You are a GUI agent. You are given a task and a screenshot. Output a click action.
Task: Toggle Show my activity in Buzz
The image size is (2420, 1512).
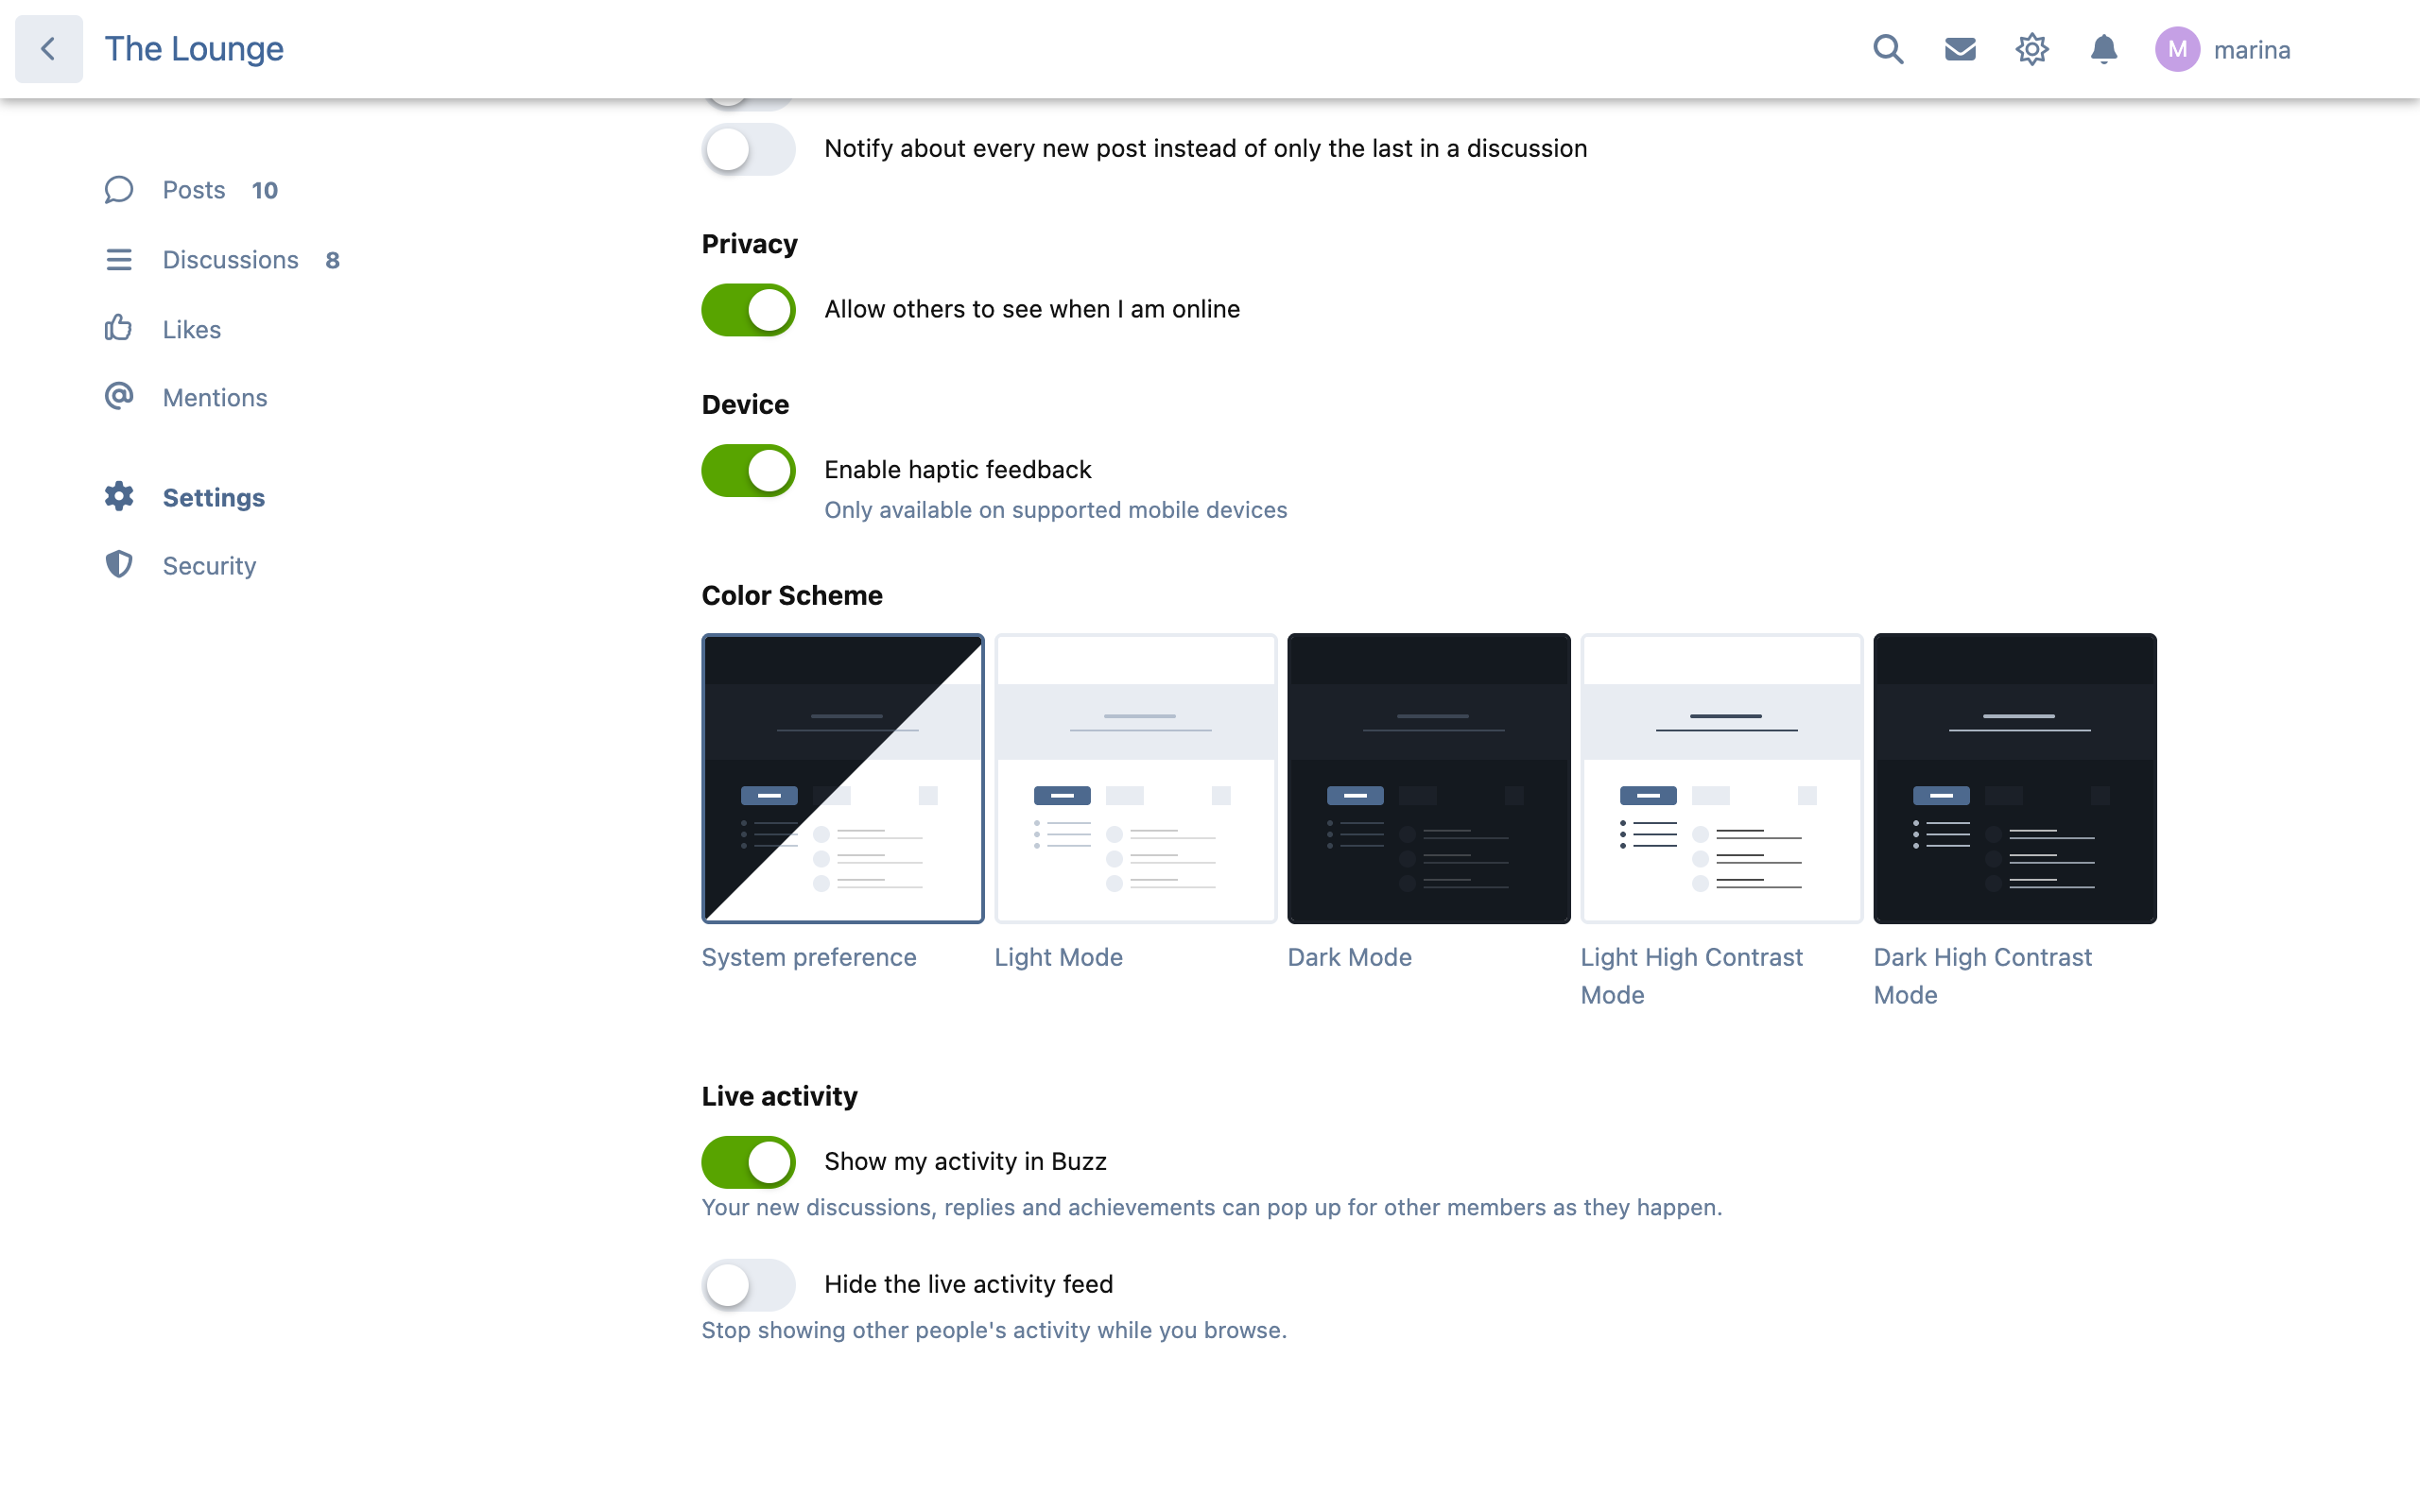point(748,1162)
